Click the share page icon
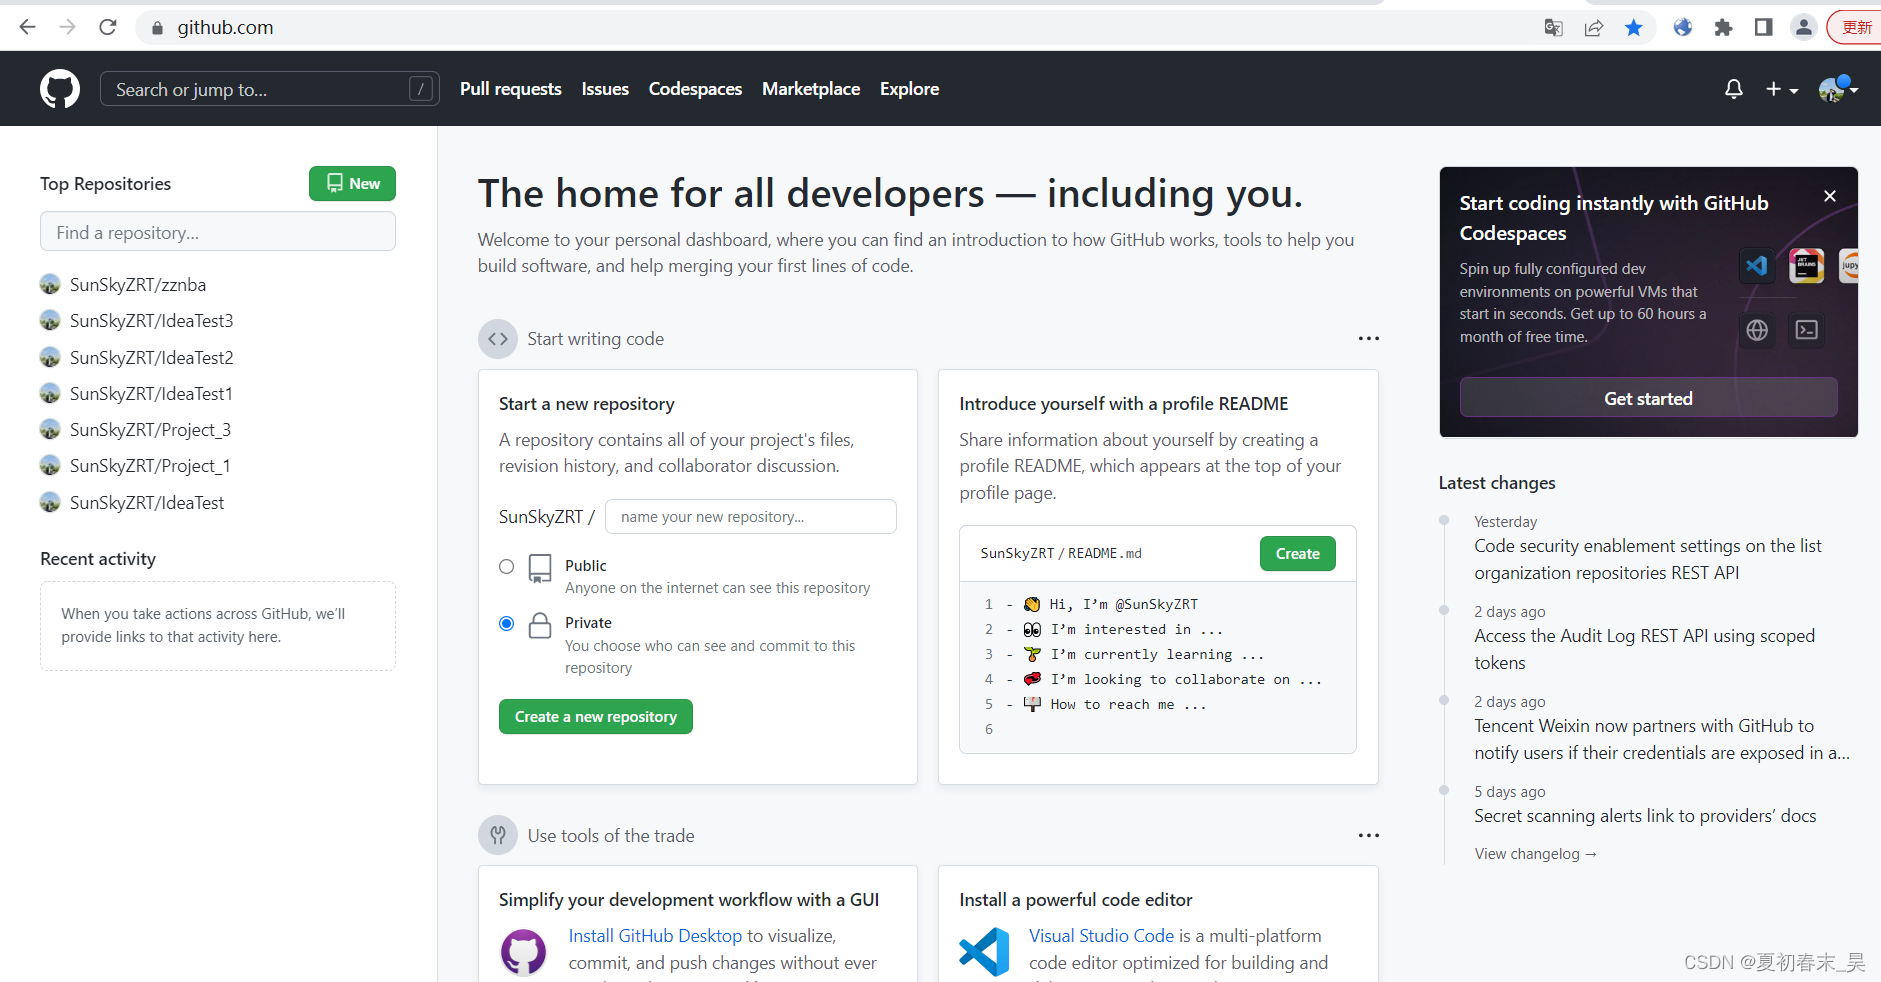Viewport: 1881px width, 982px height. point(1594,27)
